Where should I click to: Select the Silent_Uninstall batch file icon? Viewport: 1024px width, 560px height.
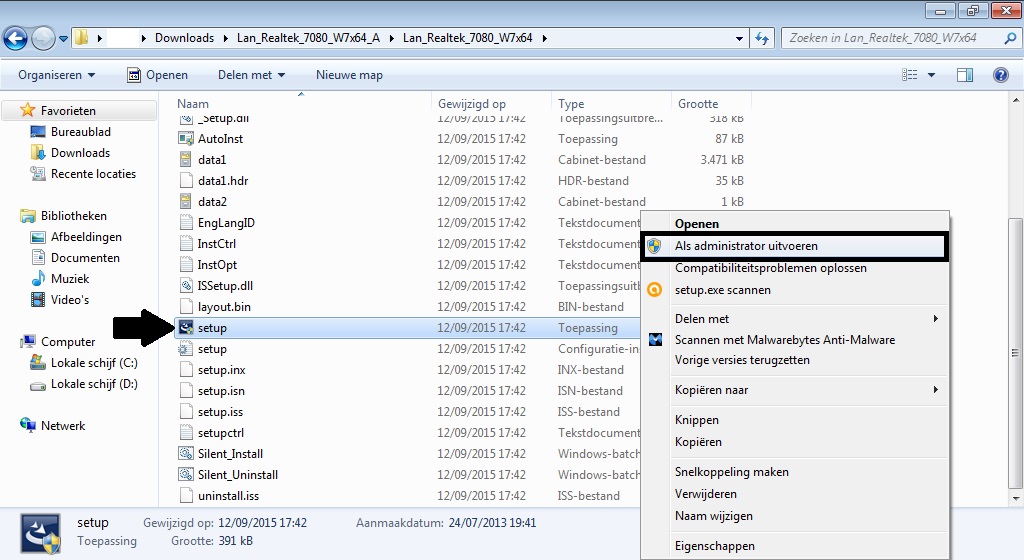(x=186, y=474)
